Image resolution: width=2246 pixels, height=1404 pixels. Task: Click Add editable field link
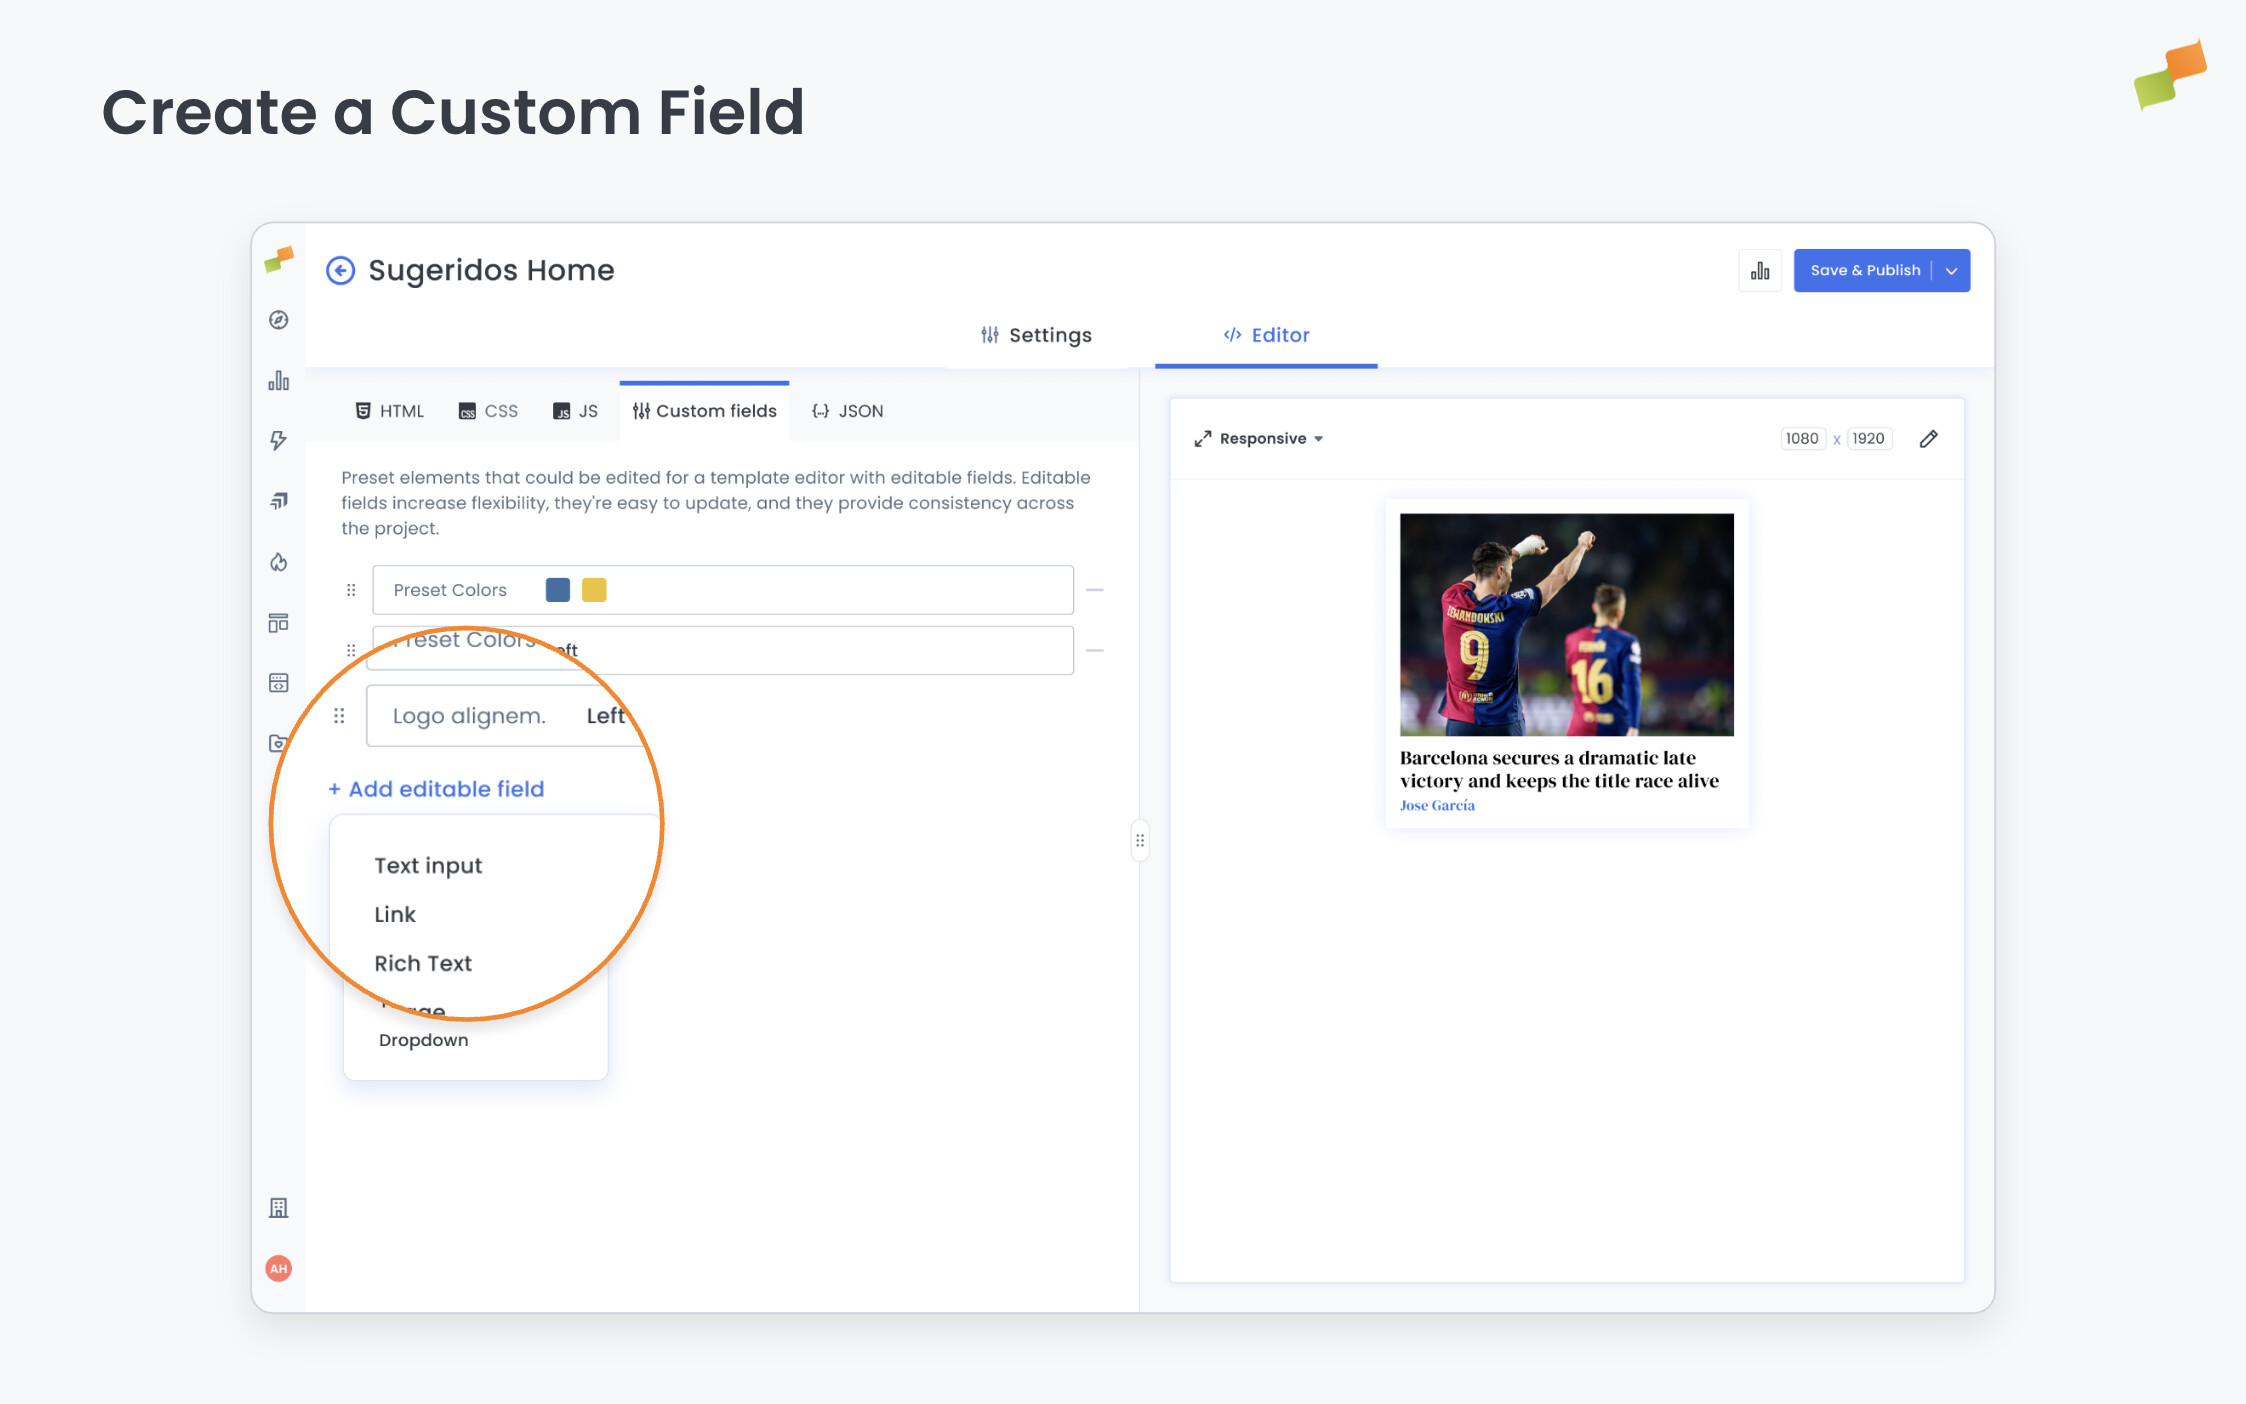[437, 789]
